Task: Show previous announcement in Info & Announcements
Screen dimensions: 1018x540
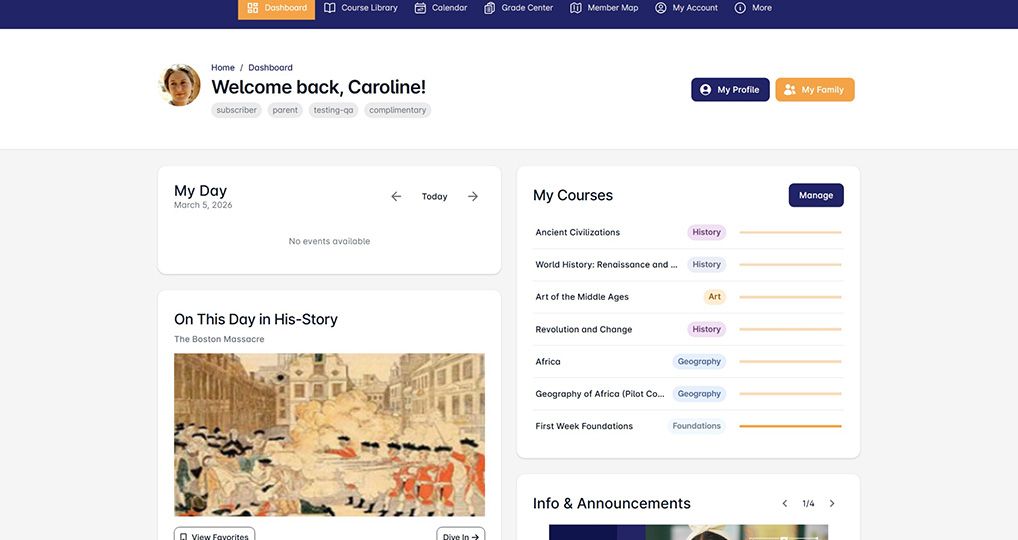Action: 785,504
